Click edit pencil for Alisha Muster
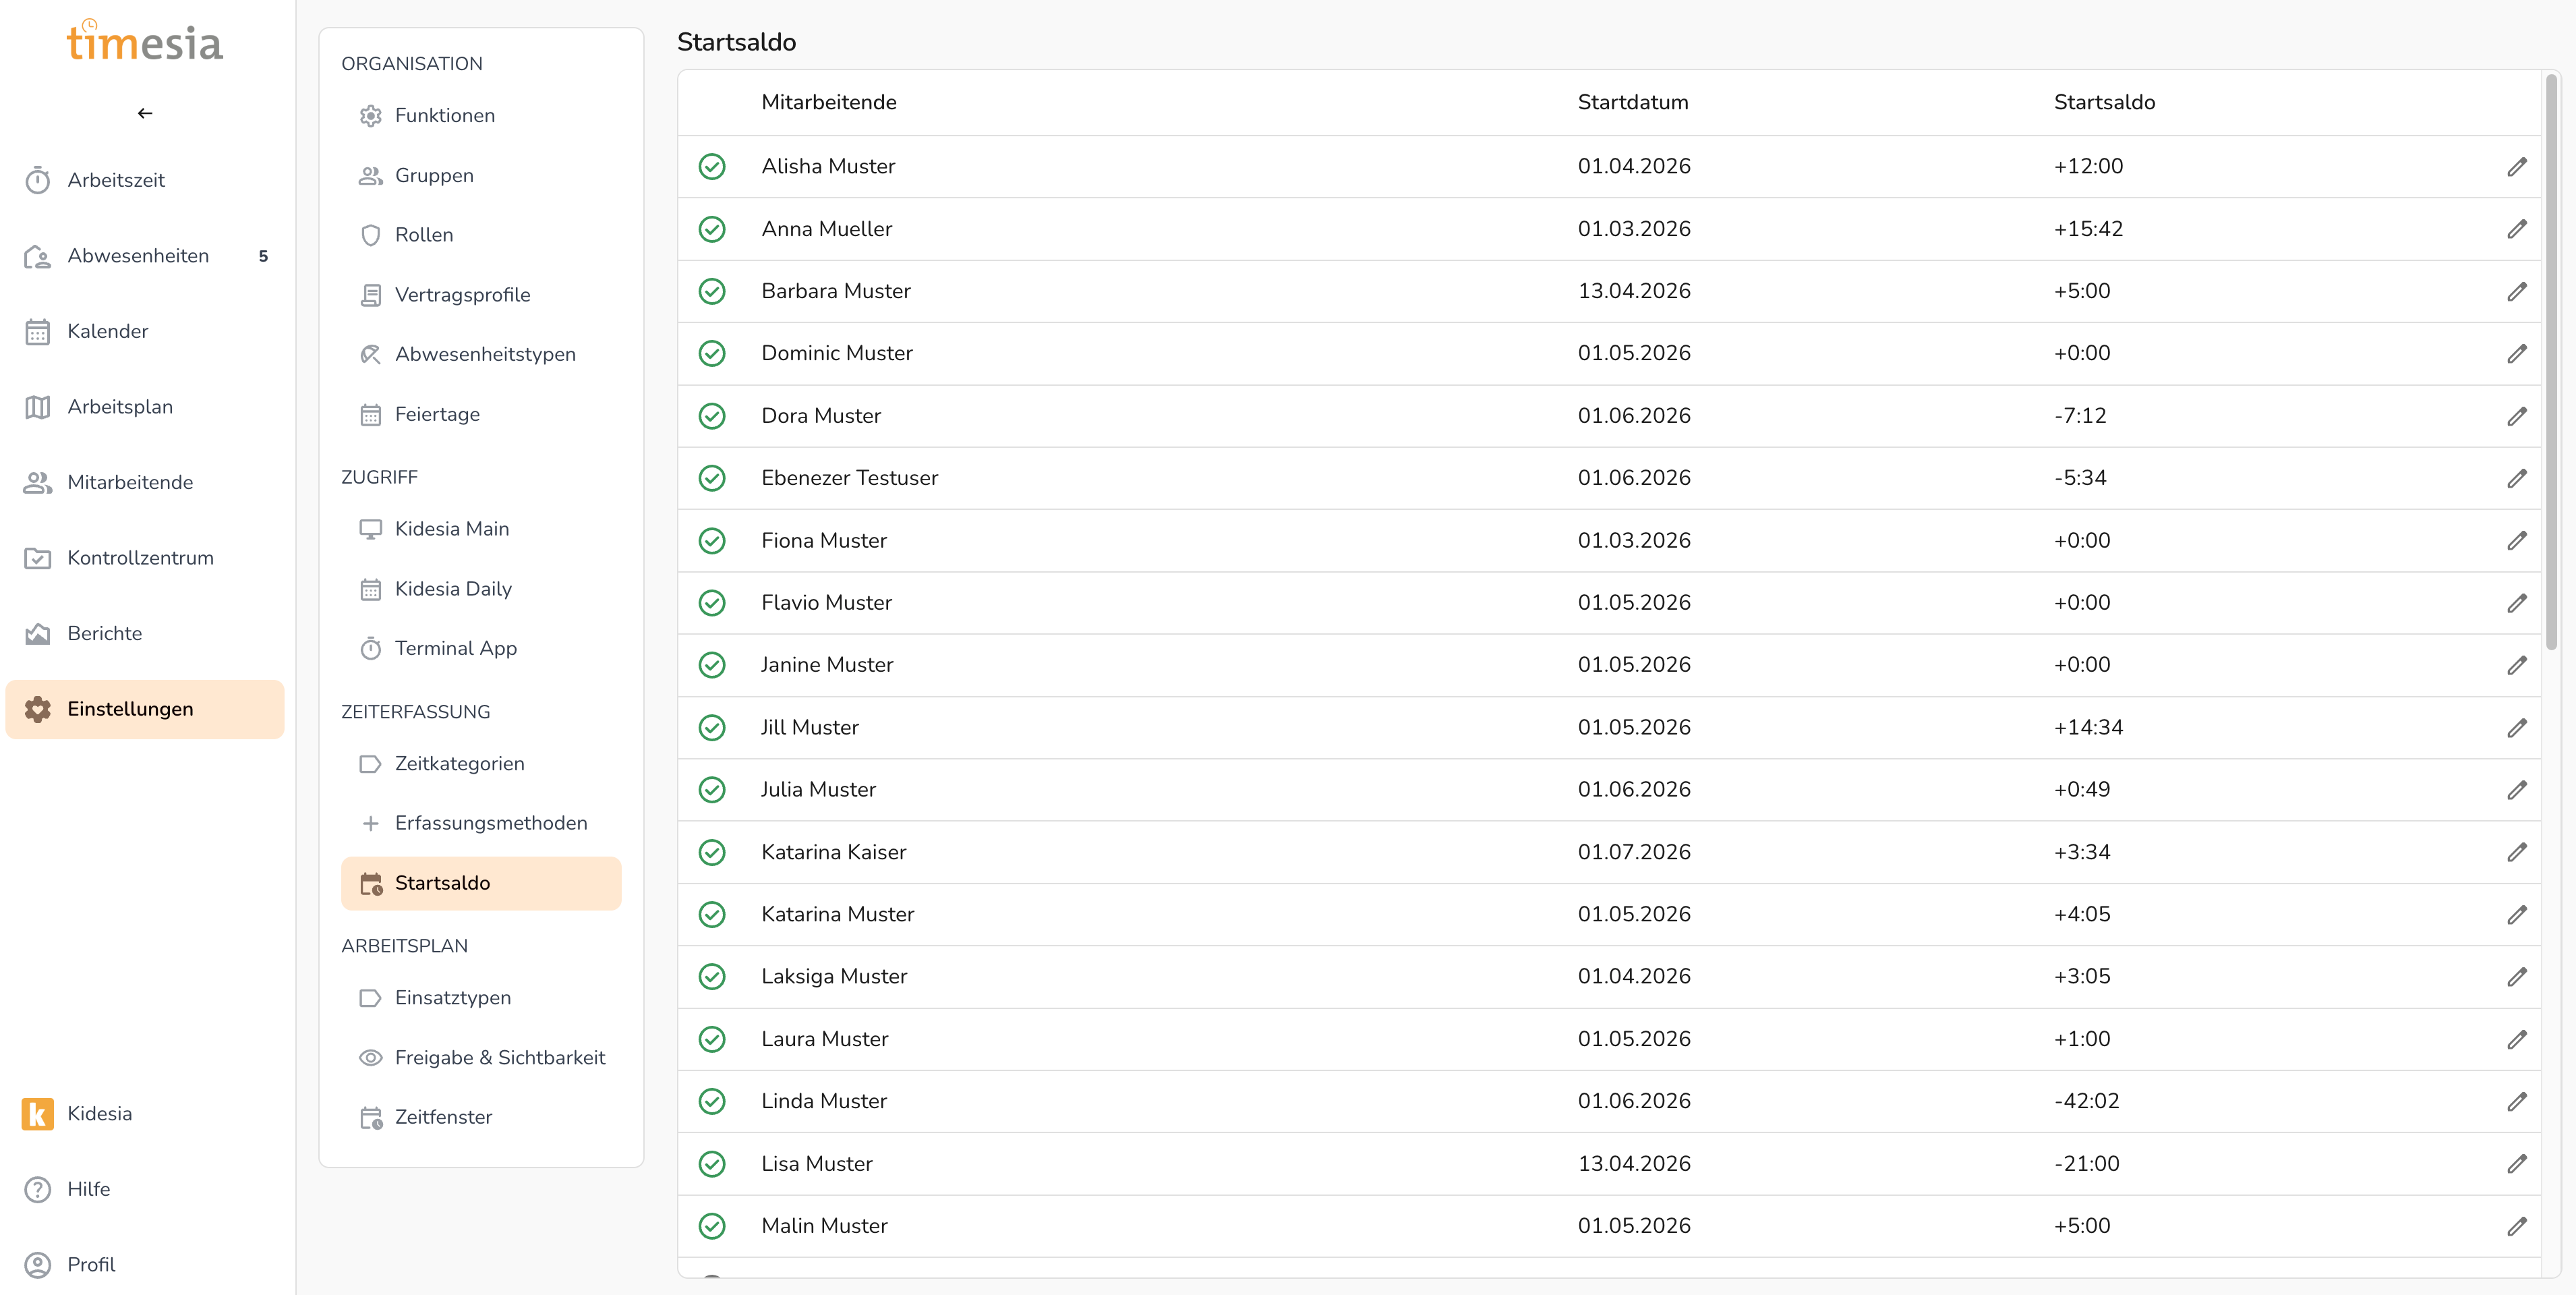2576x1295 pixels. point(2516,166)
